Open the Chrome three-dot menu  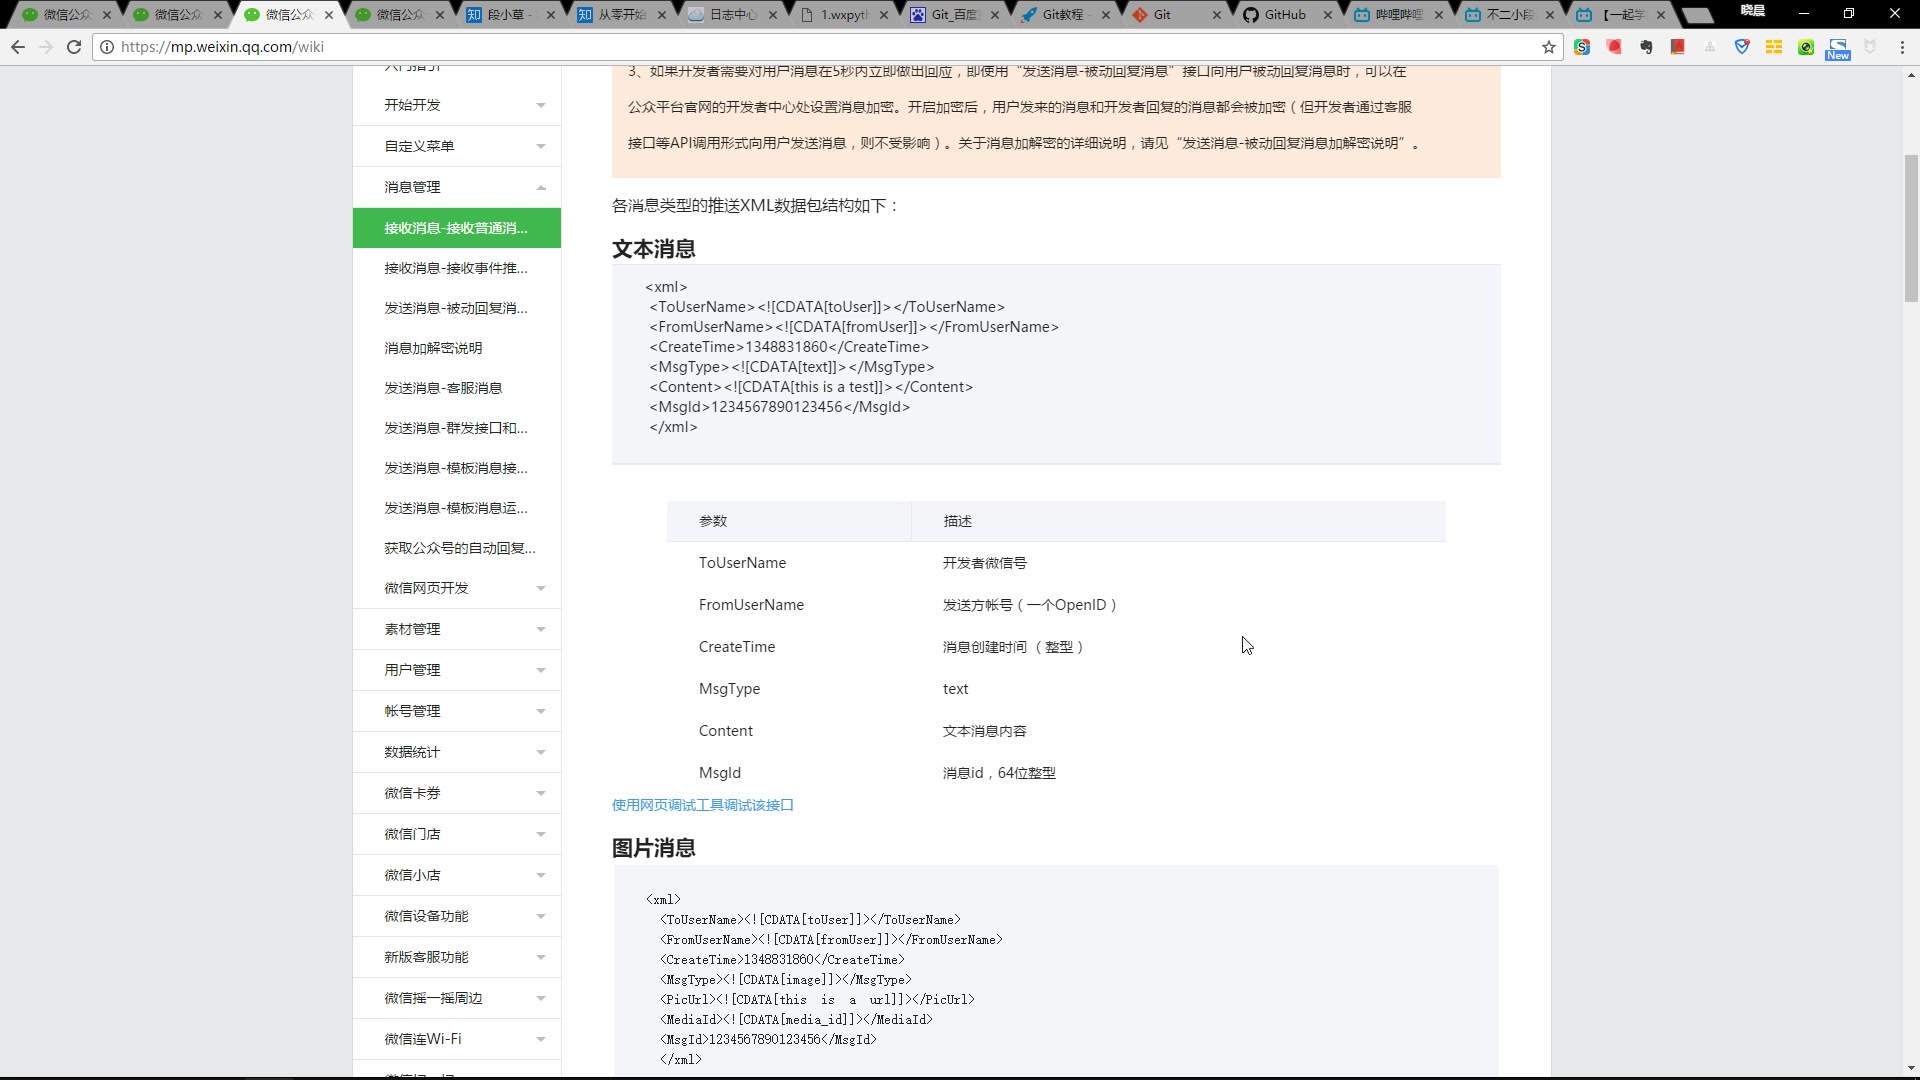point(1902,47)
